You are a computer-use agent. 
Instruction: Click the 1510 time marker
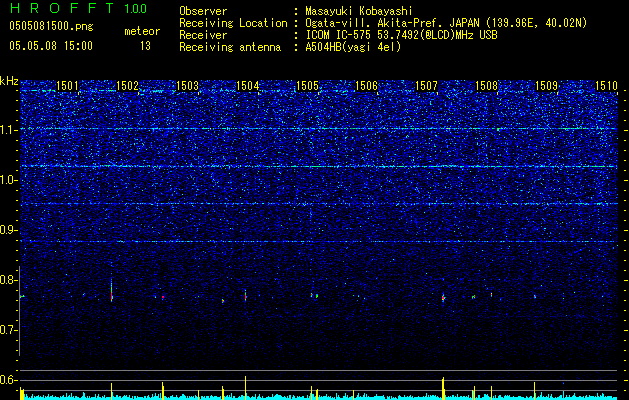[x=606, y=86]
